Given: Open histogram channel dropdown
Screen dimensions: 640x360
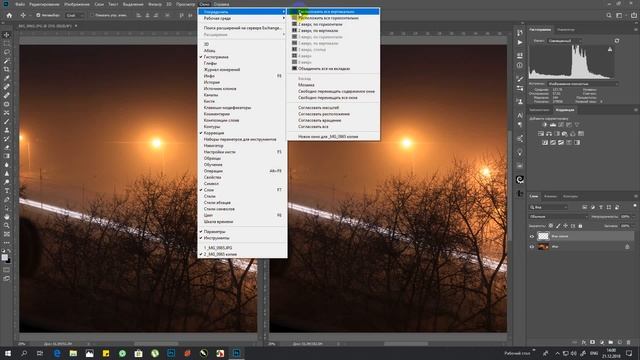Looking at the screenshot, I should pos(564,41).
